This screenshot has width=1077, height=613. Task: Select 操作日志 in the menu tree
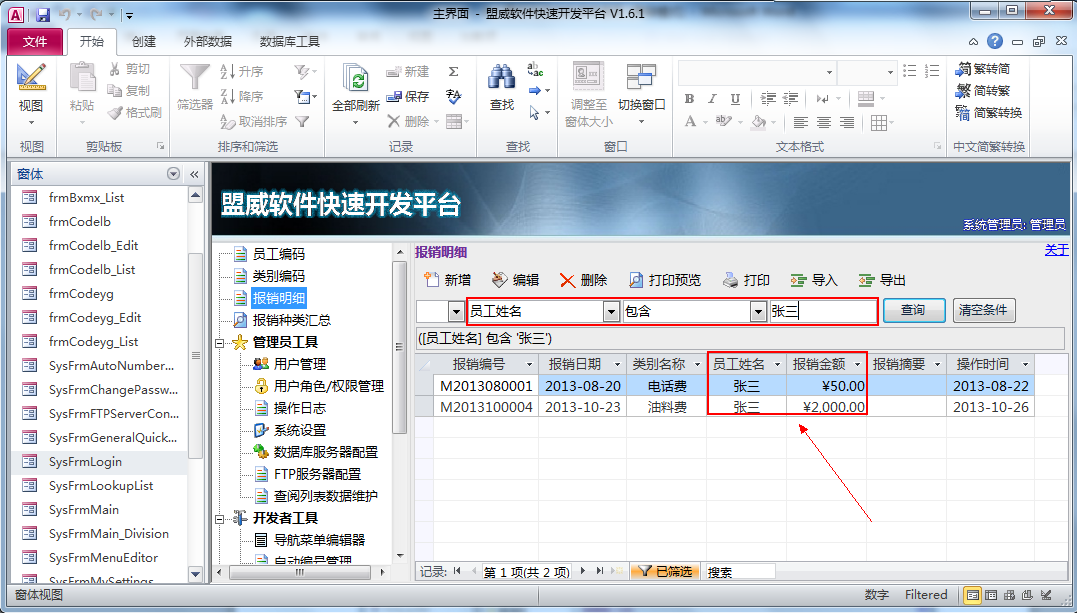[299, 408]
